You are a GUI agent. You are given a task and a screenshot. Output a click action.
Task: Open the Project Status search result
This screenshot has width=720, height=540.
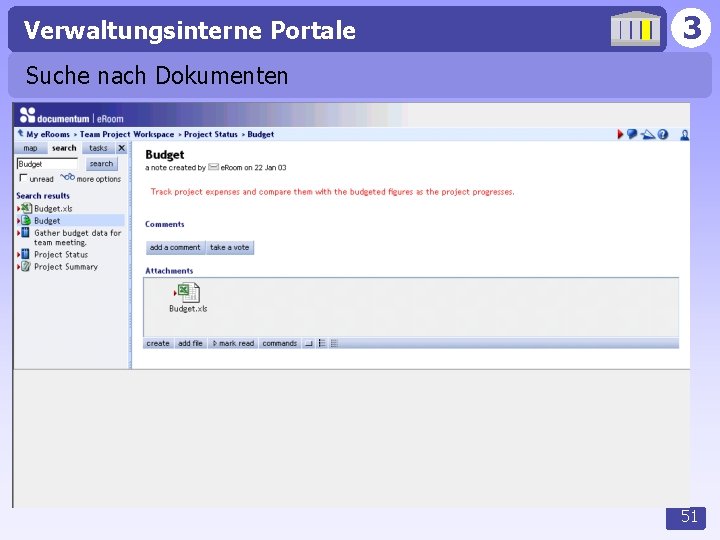pos(61,254)
